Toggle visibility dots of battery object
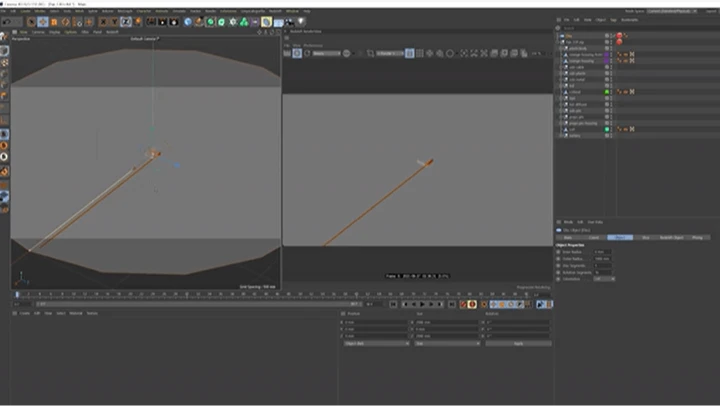Viewport: 720px width, 406px height. [x=612, y=135]
